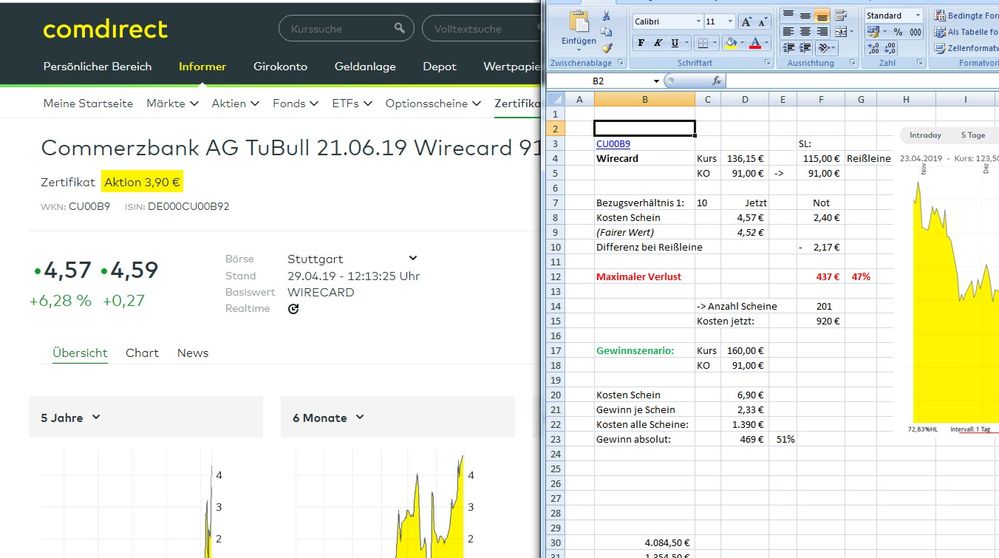Click the insert function fx icon
Image resolution: width=999 pixels, height=558 pixels.
pyautogui.click(x=716, y=80)
